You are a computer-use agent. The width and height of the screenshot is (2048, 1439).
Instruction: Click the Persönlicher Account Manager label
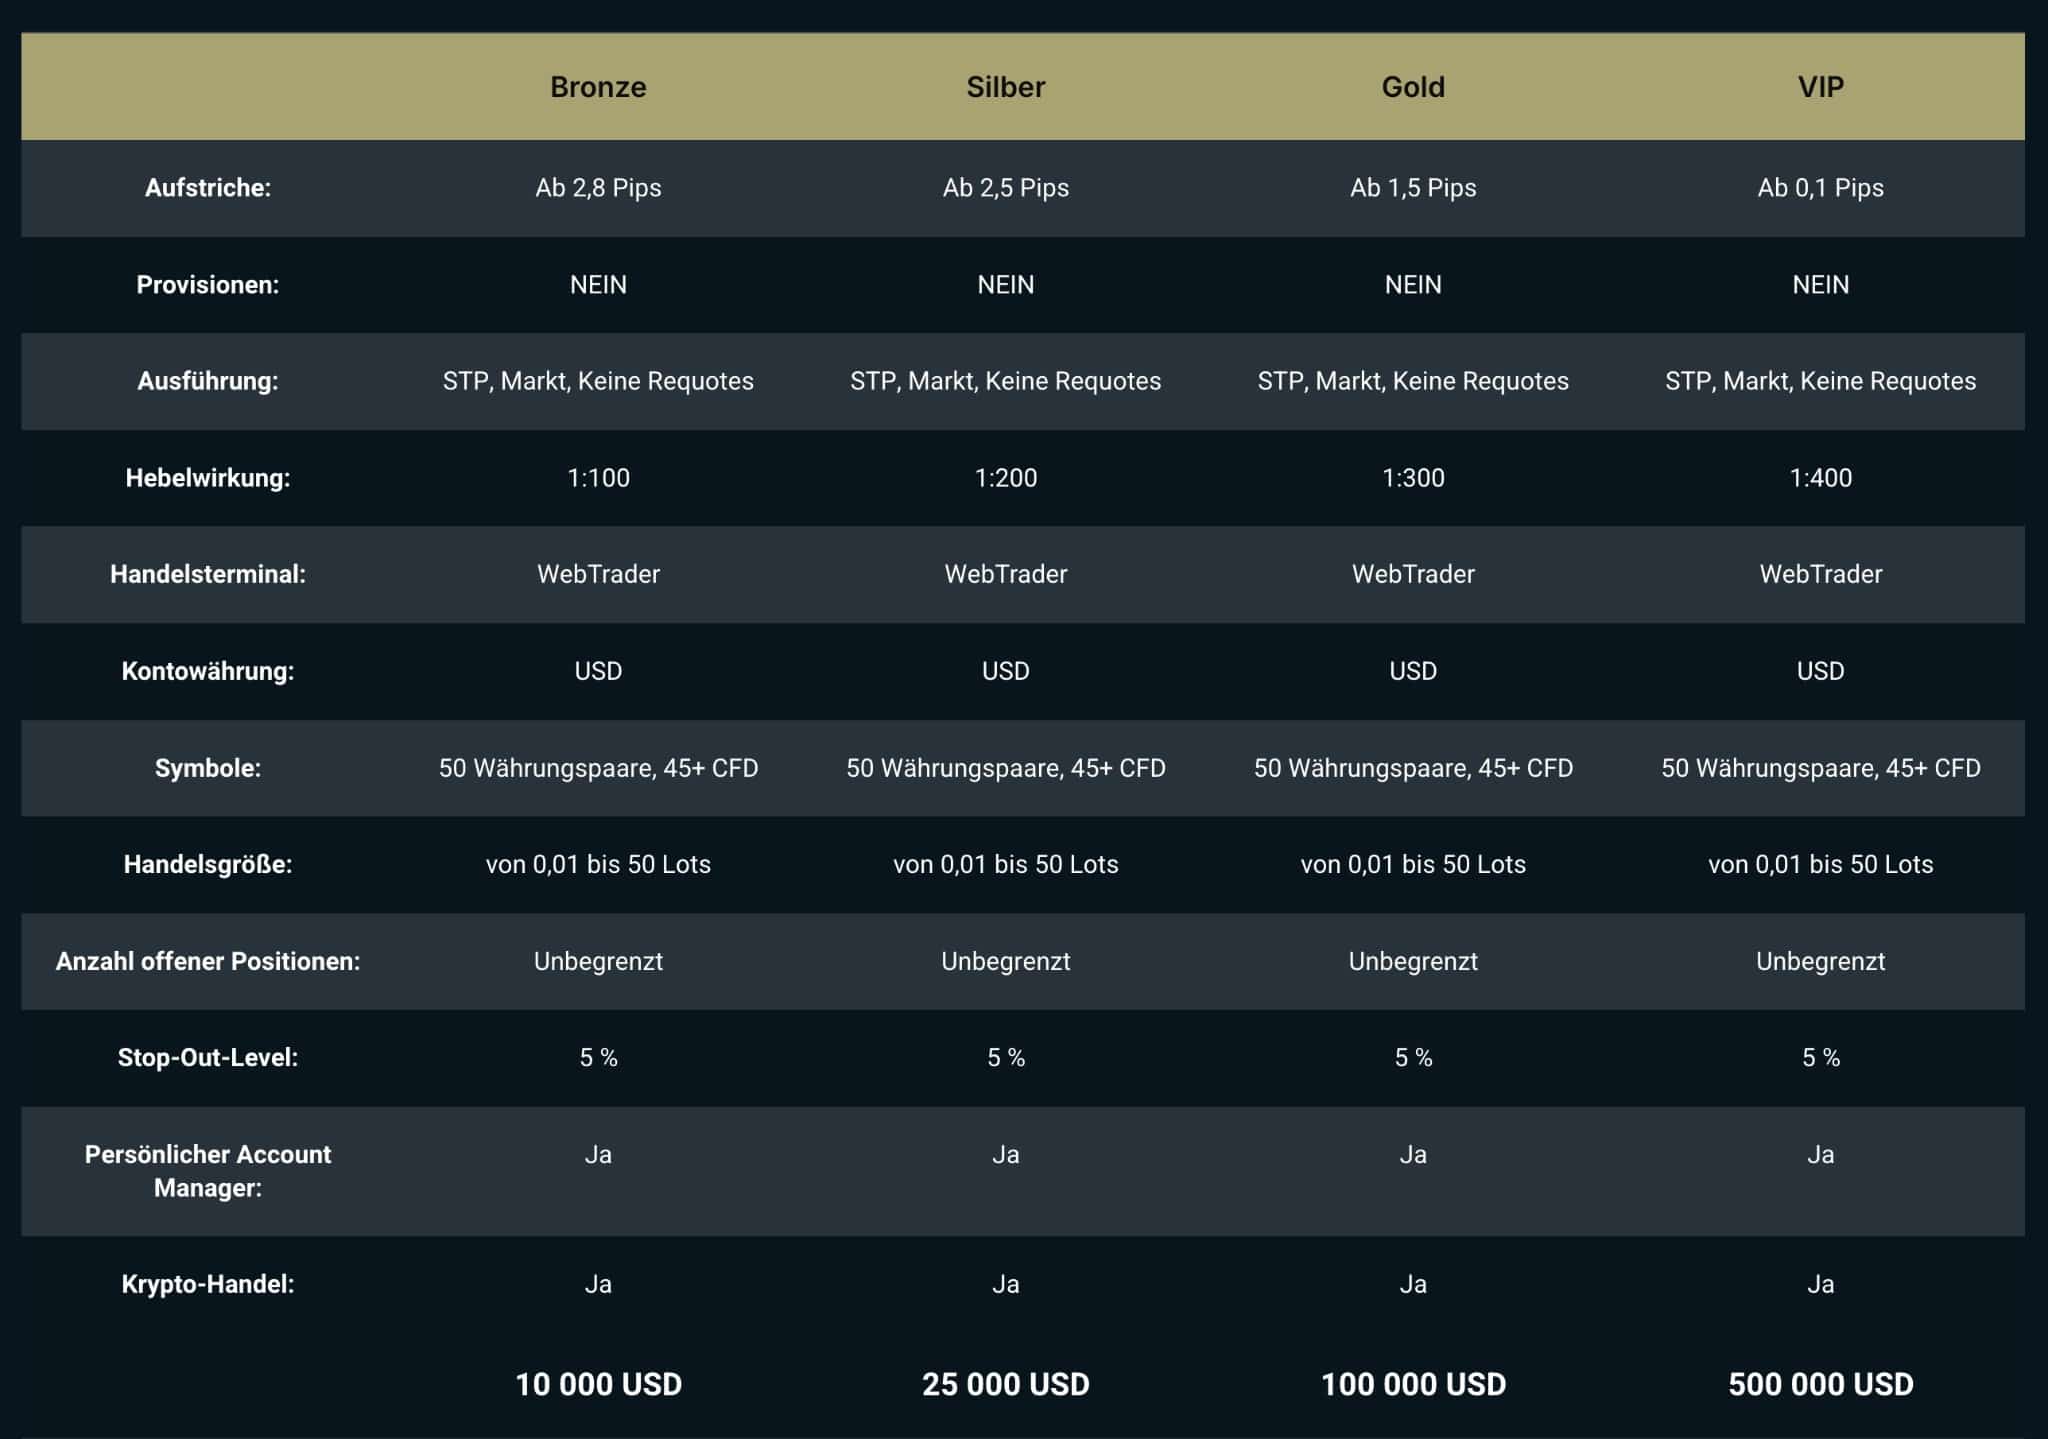pyautogui.click(x=208, y=1171)
